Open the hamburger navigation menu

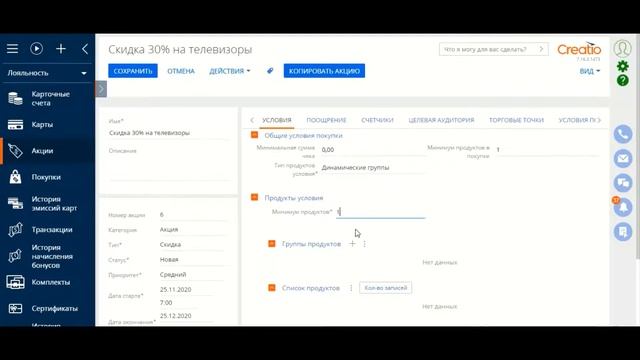click(x=12, y=49)
